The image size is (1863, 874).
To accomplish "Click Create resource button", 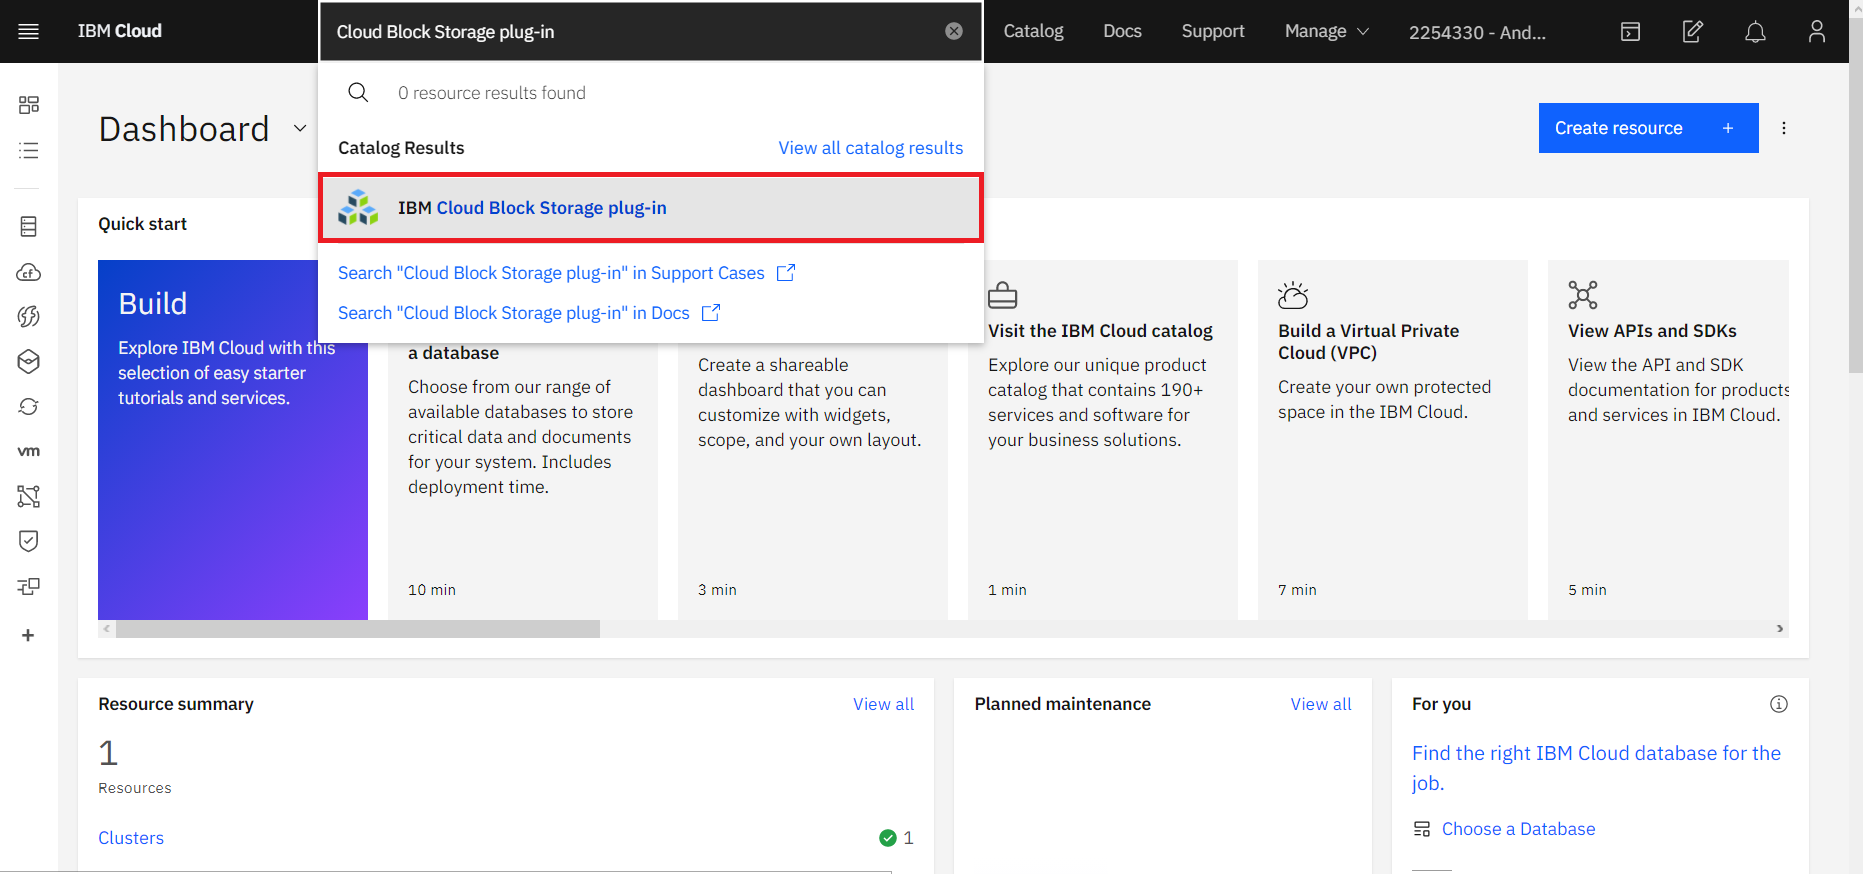I will [x=1648, y=128].
